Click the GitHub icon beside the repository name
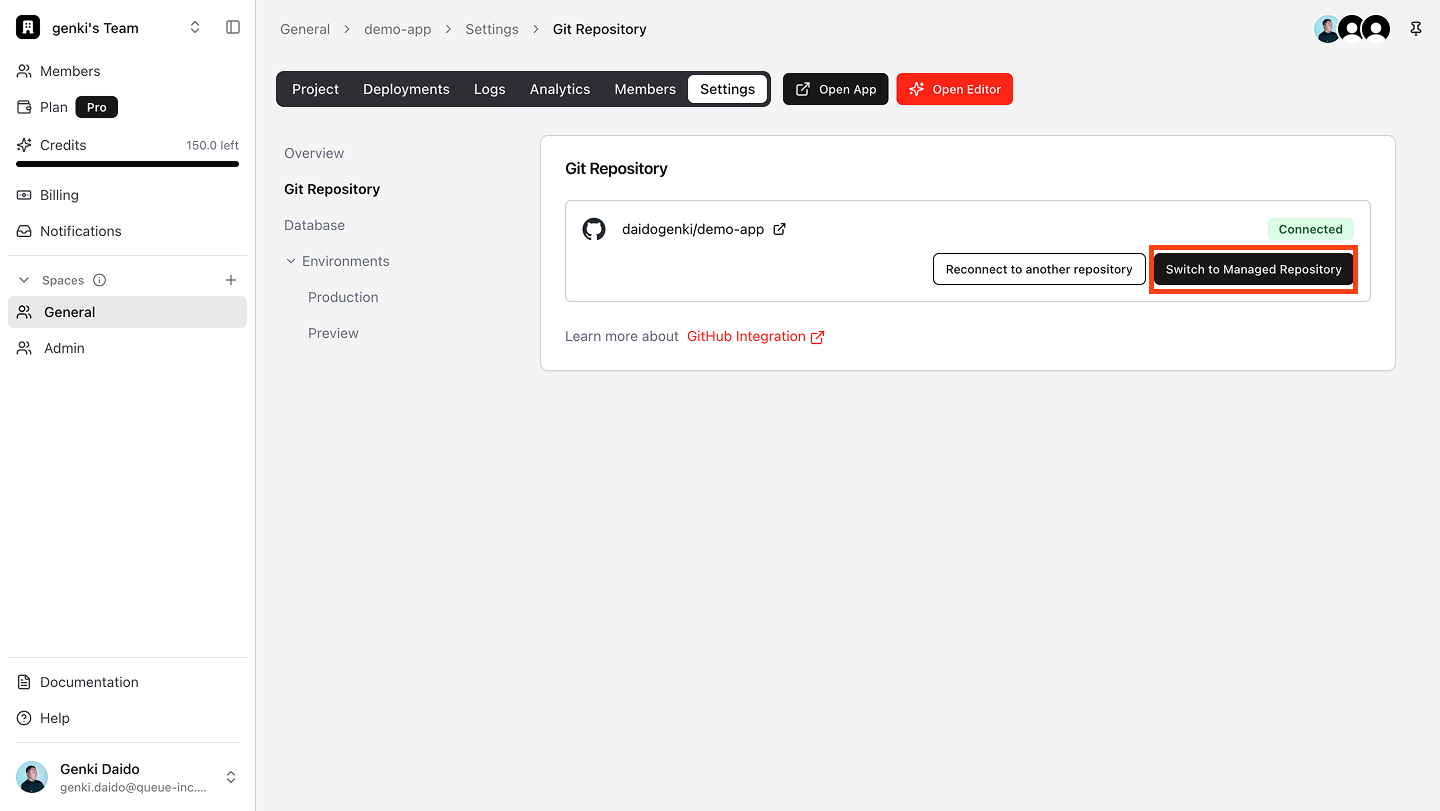1440x811 pixels. tap(594, 229)
